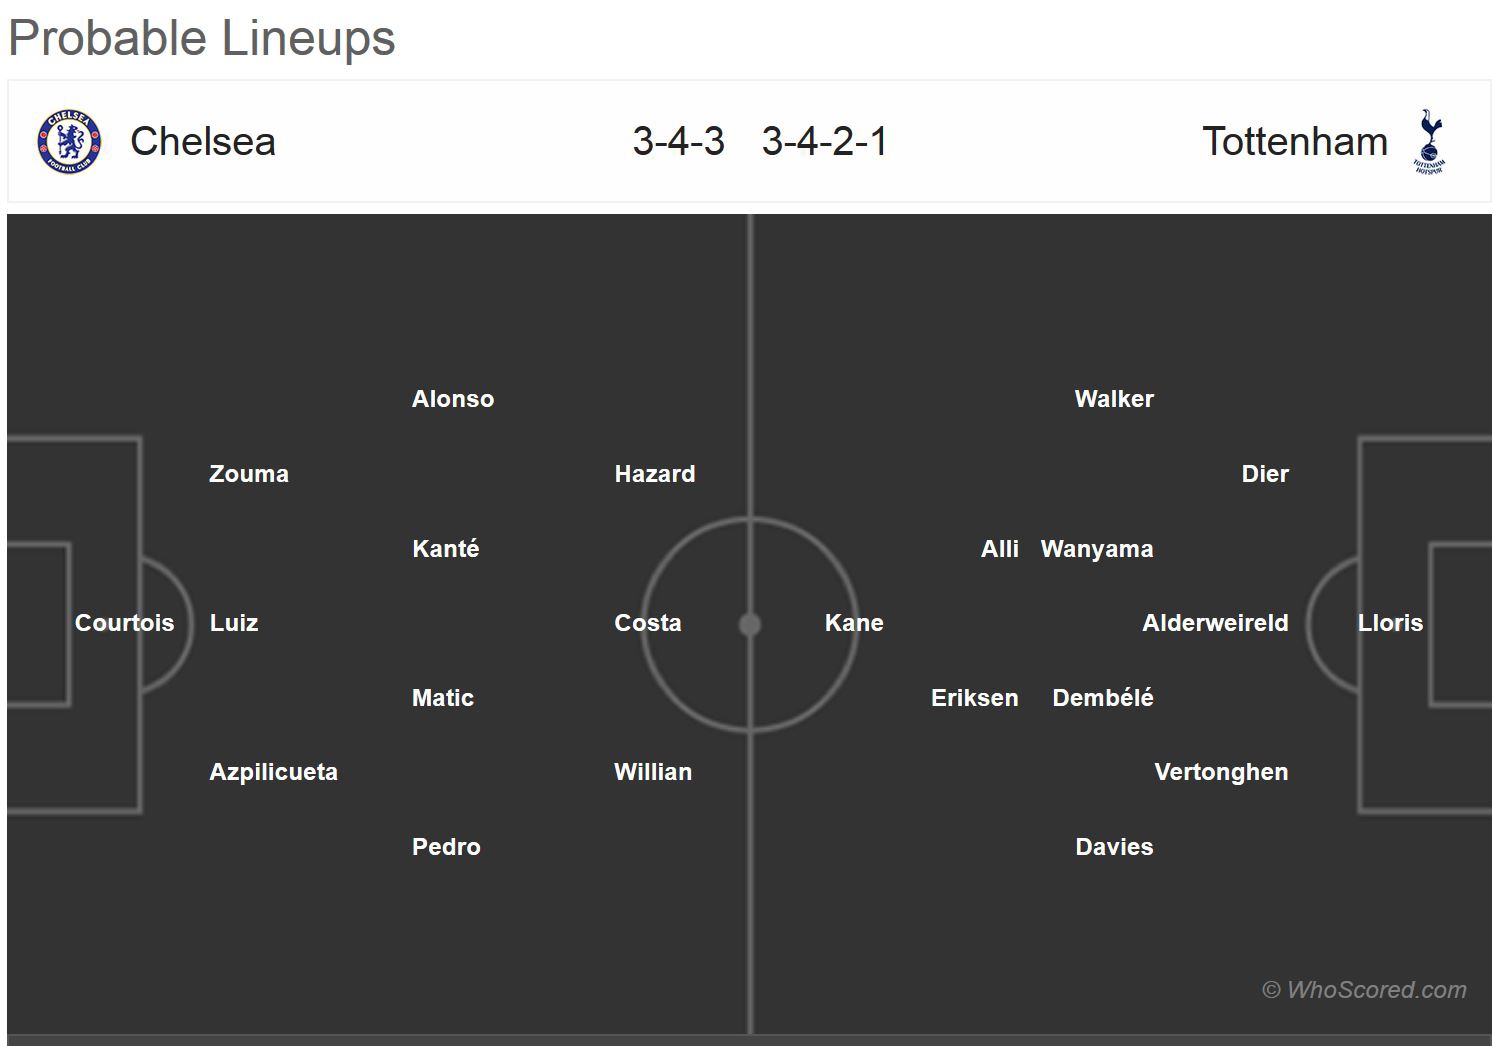This screenshot has width=1493, height=1046.
Task: Click the Chelsea 3-4-3 formation text
Action: [678, 141]
